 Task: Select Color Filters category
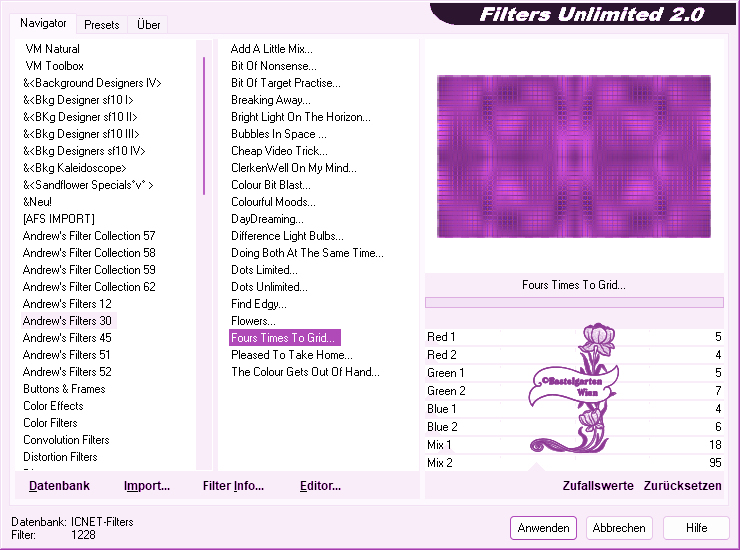[x=50, y=423]
